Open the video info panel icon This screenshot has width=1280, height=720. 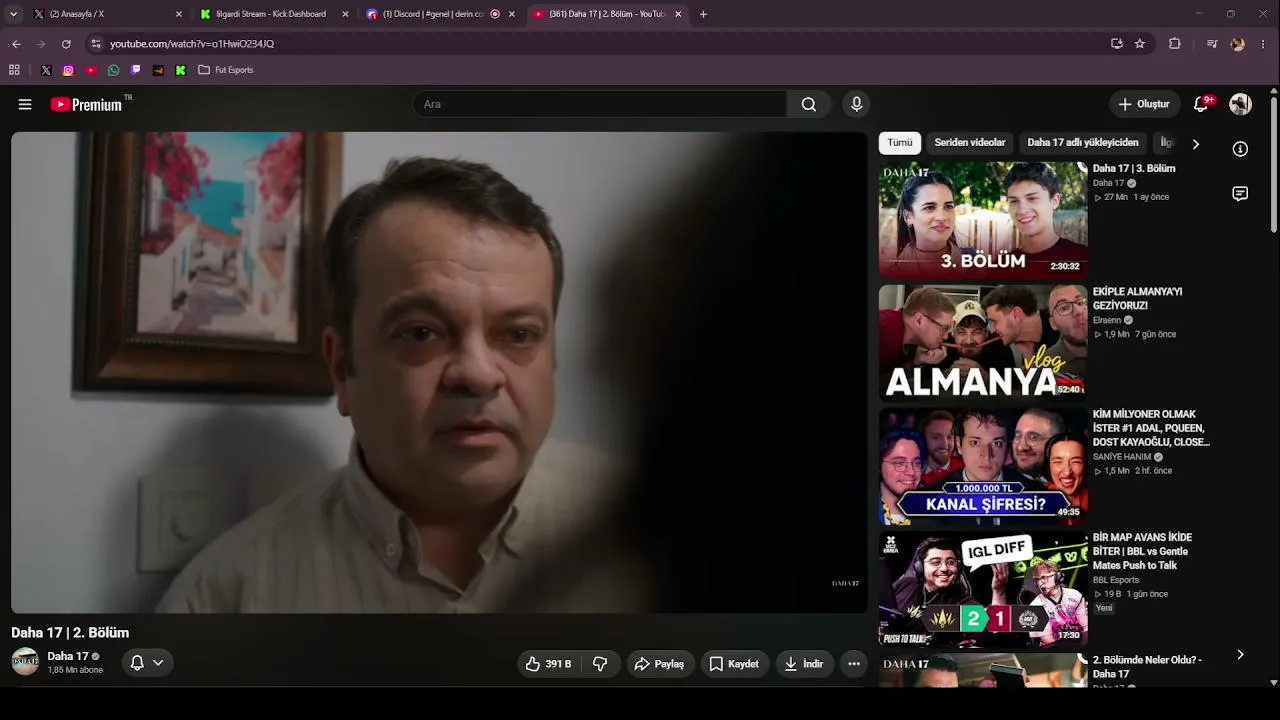(x=1240, y=149)
